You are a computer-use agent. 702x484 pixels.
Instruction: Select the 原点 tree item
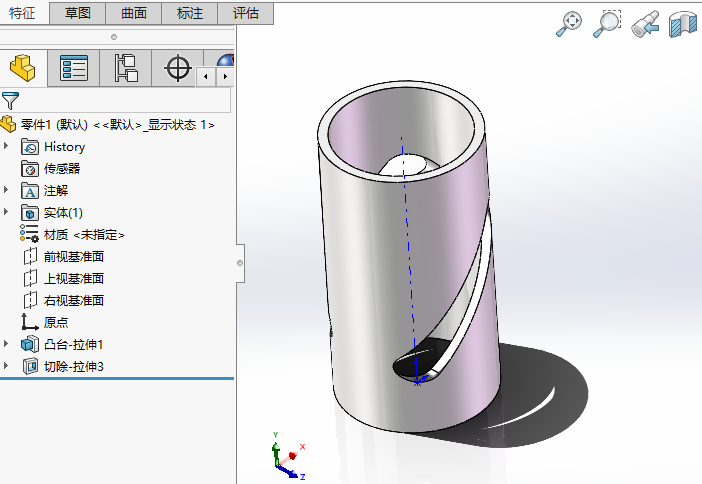pos(56,323)
